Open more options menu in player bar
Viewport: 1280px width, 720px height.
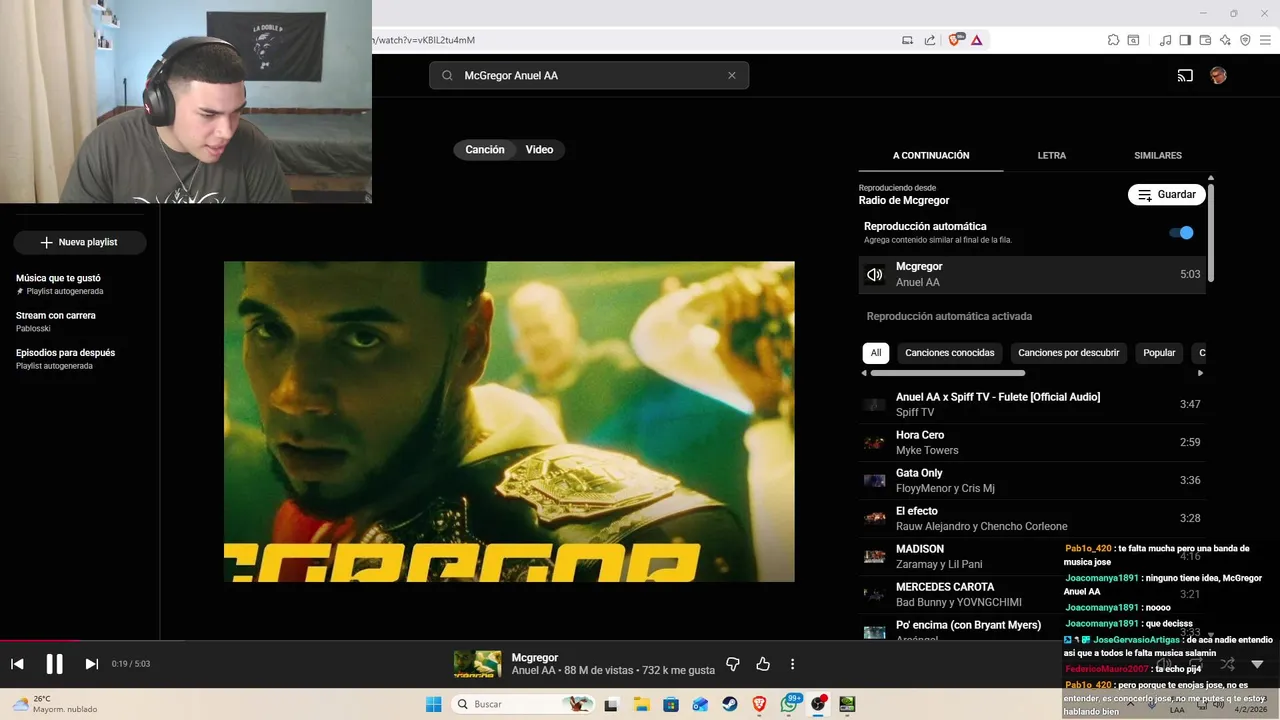(792, 664)
